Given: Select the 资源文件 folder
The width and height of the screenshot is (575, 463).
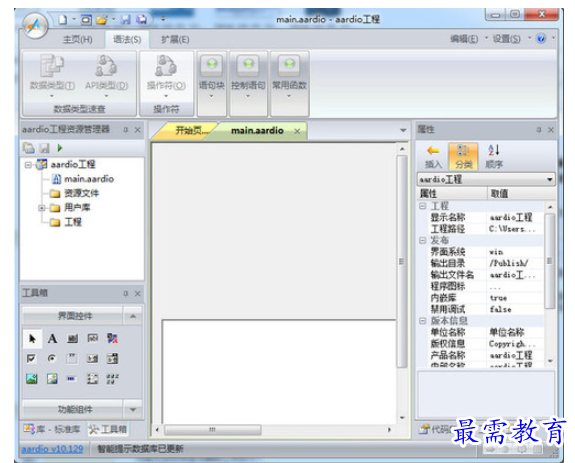Looking at the screenshot, I should [x=81, y=193].
